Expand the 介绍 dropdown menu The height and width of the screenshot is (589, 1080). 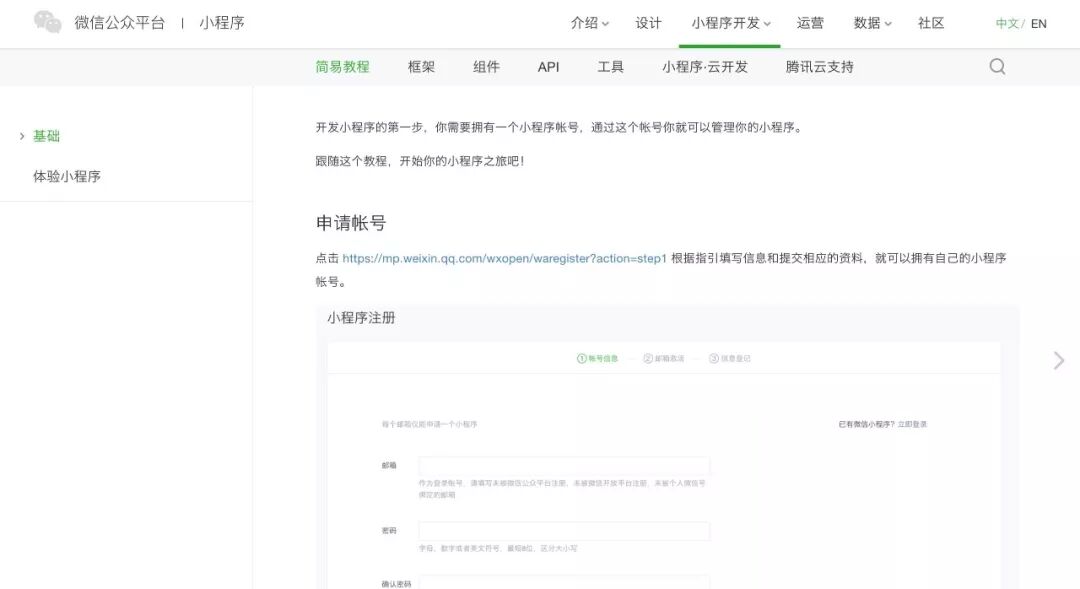click(590, 23)
